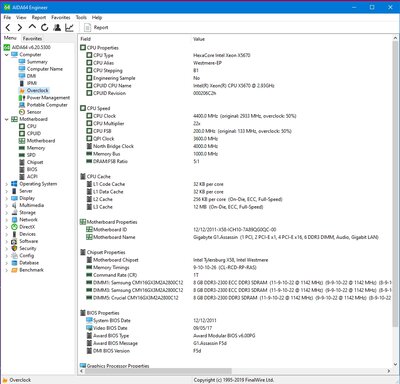Expand the Operating System tree node
Screen dimensions: 400x384
tap(6, 184)
